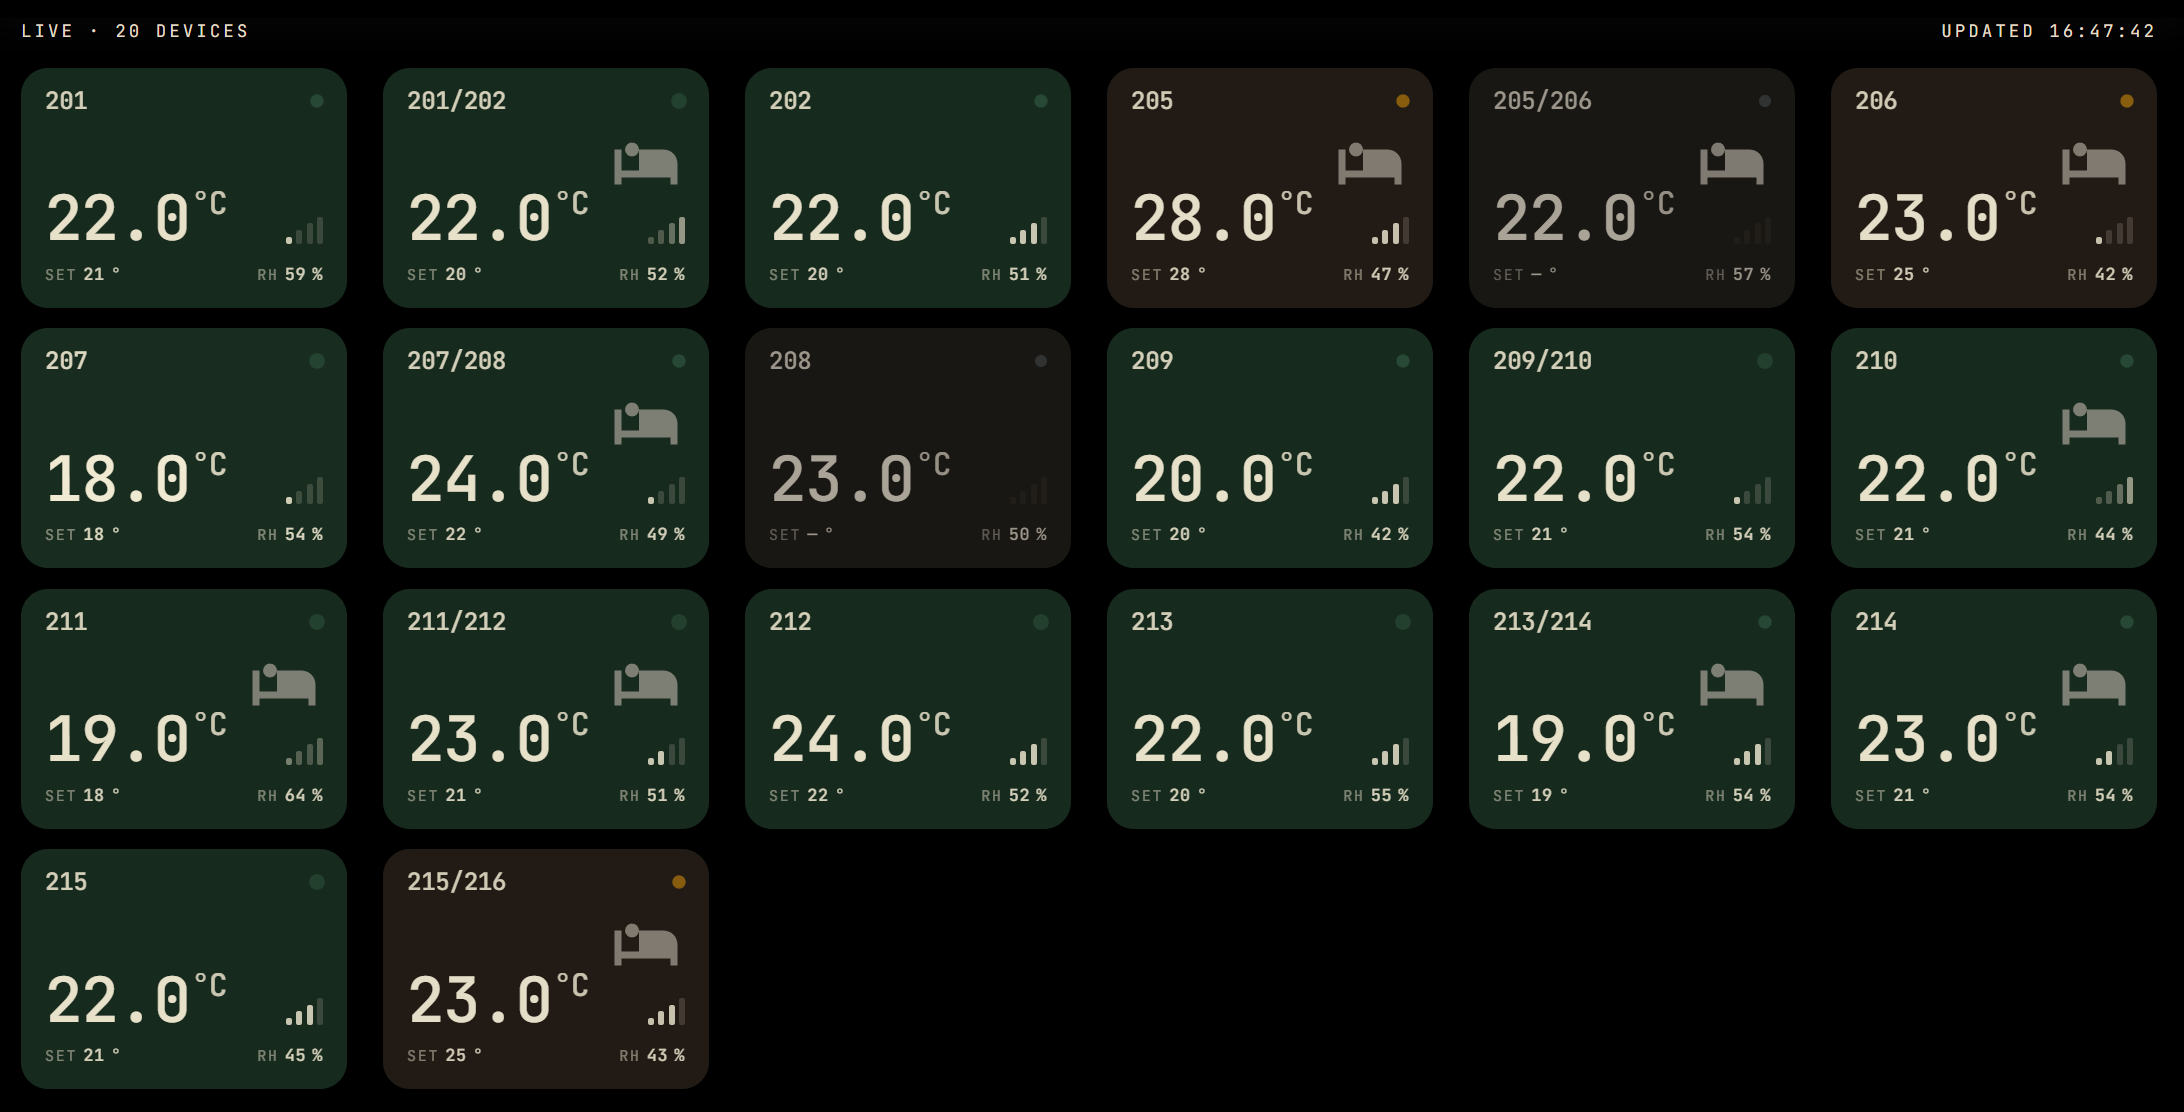
Task: Click the empty setpoint on card 205/206
Action: pyautogui.click(x=1525, y=274)
